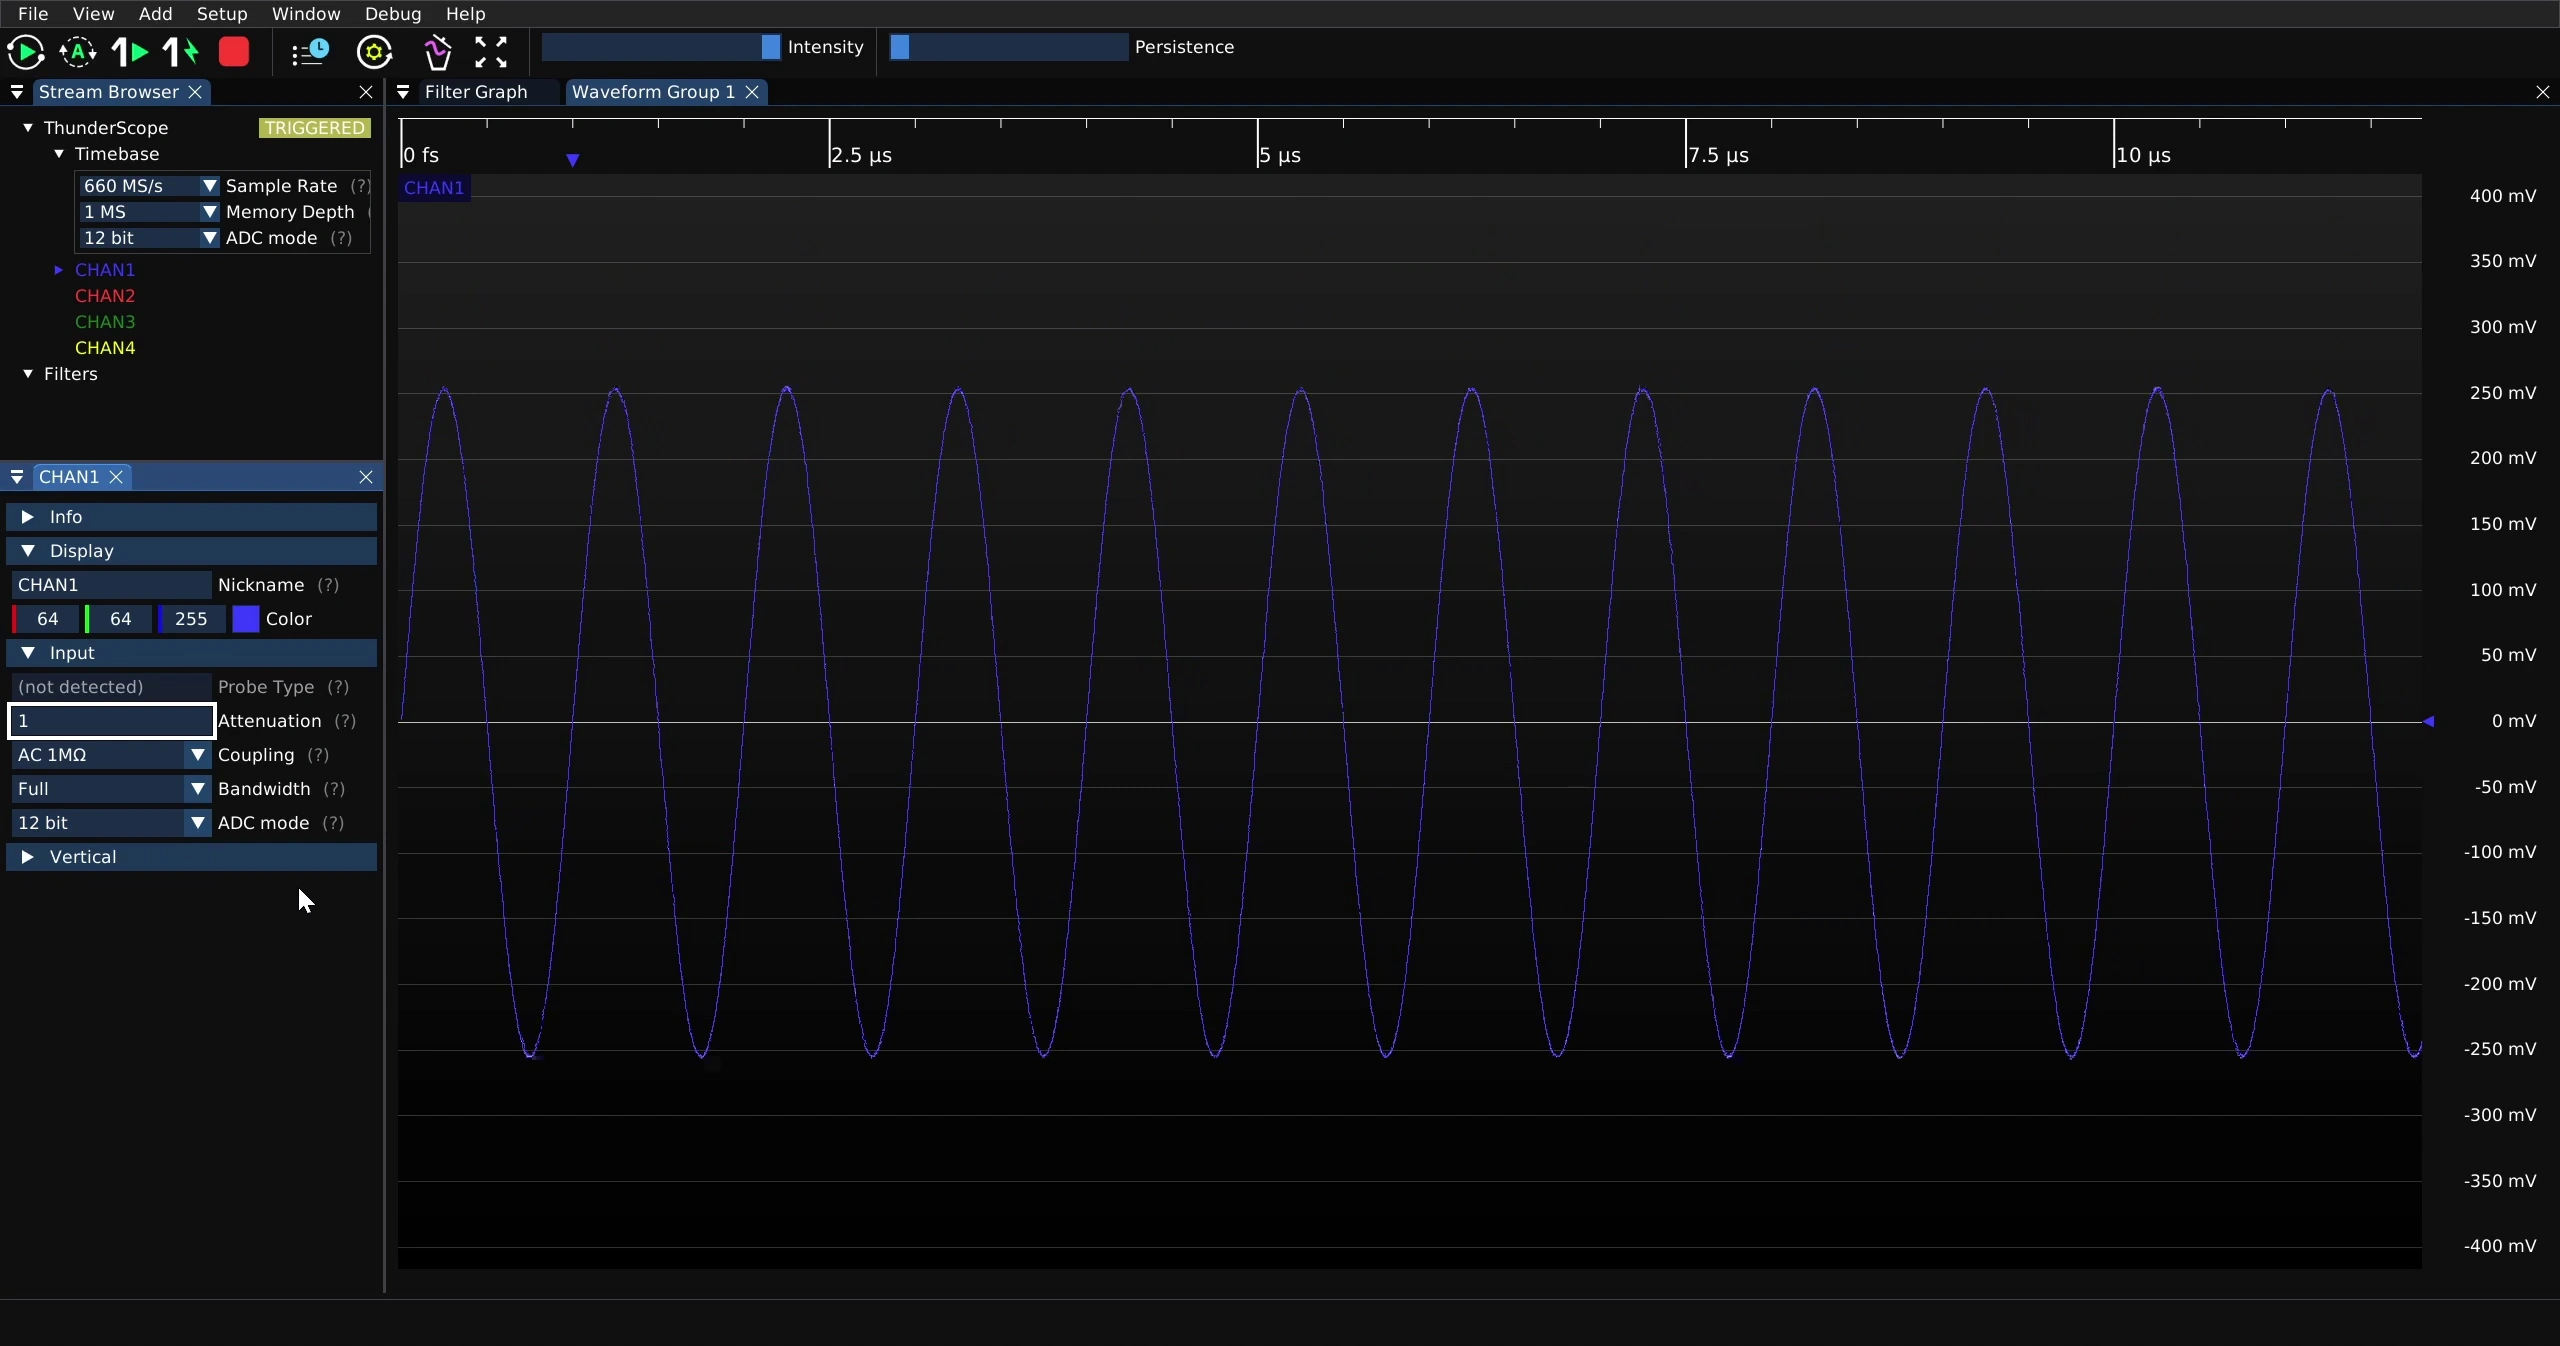Click the auto trigger icon
2560x1346 pixels.
point(78,52)
